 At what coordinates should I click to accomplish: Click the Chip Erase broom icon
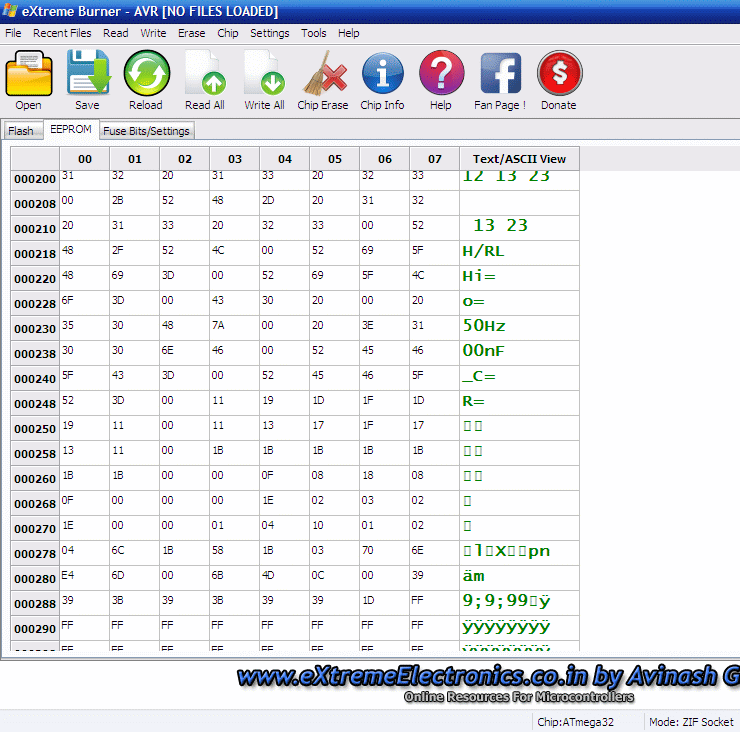[323, 75]
